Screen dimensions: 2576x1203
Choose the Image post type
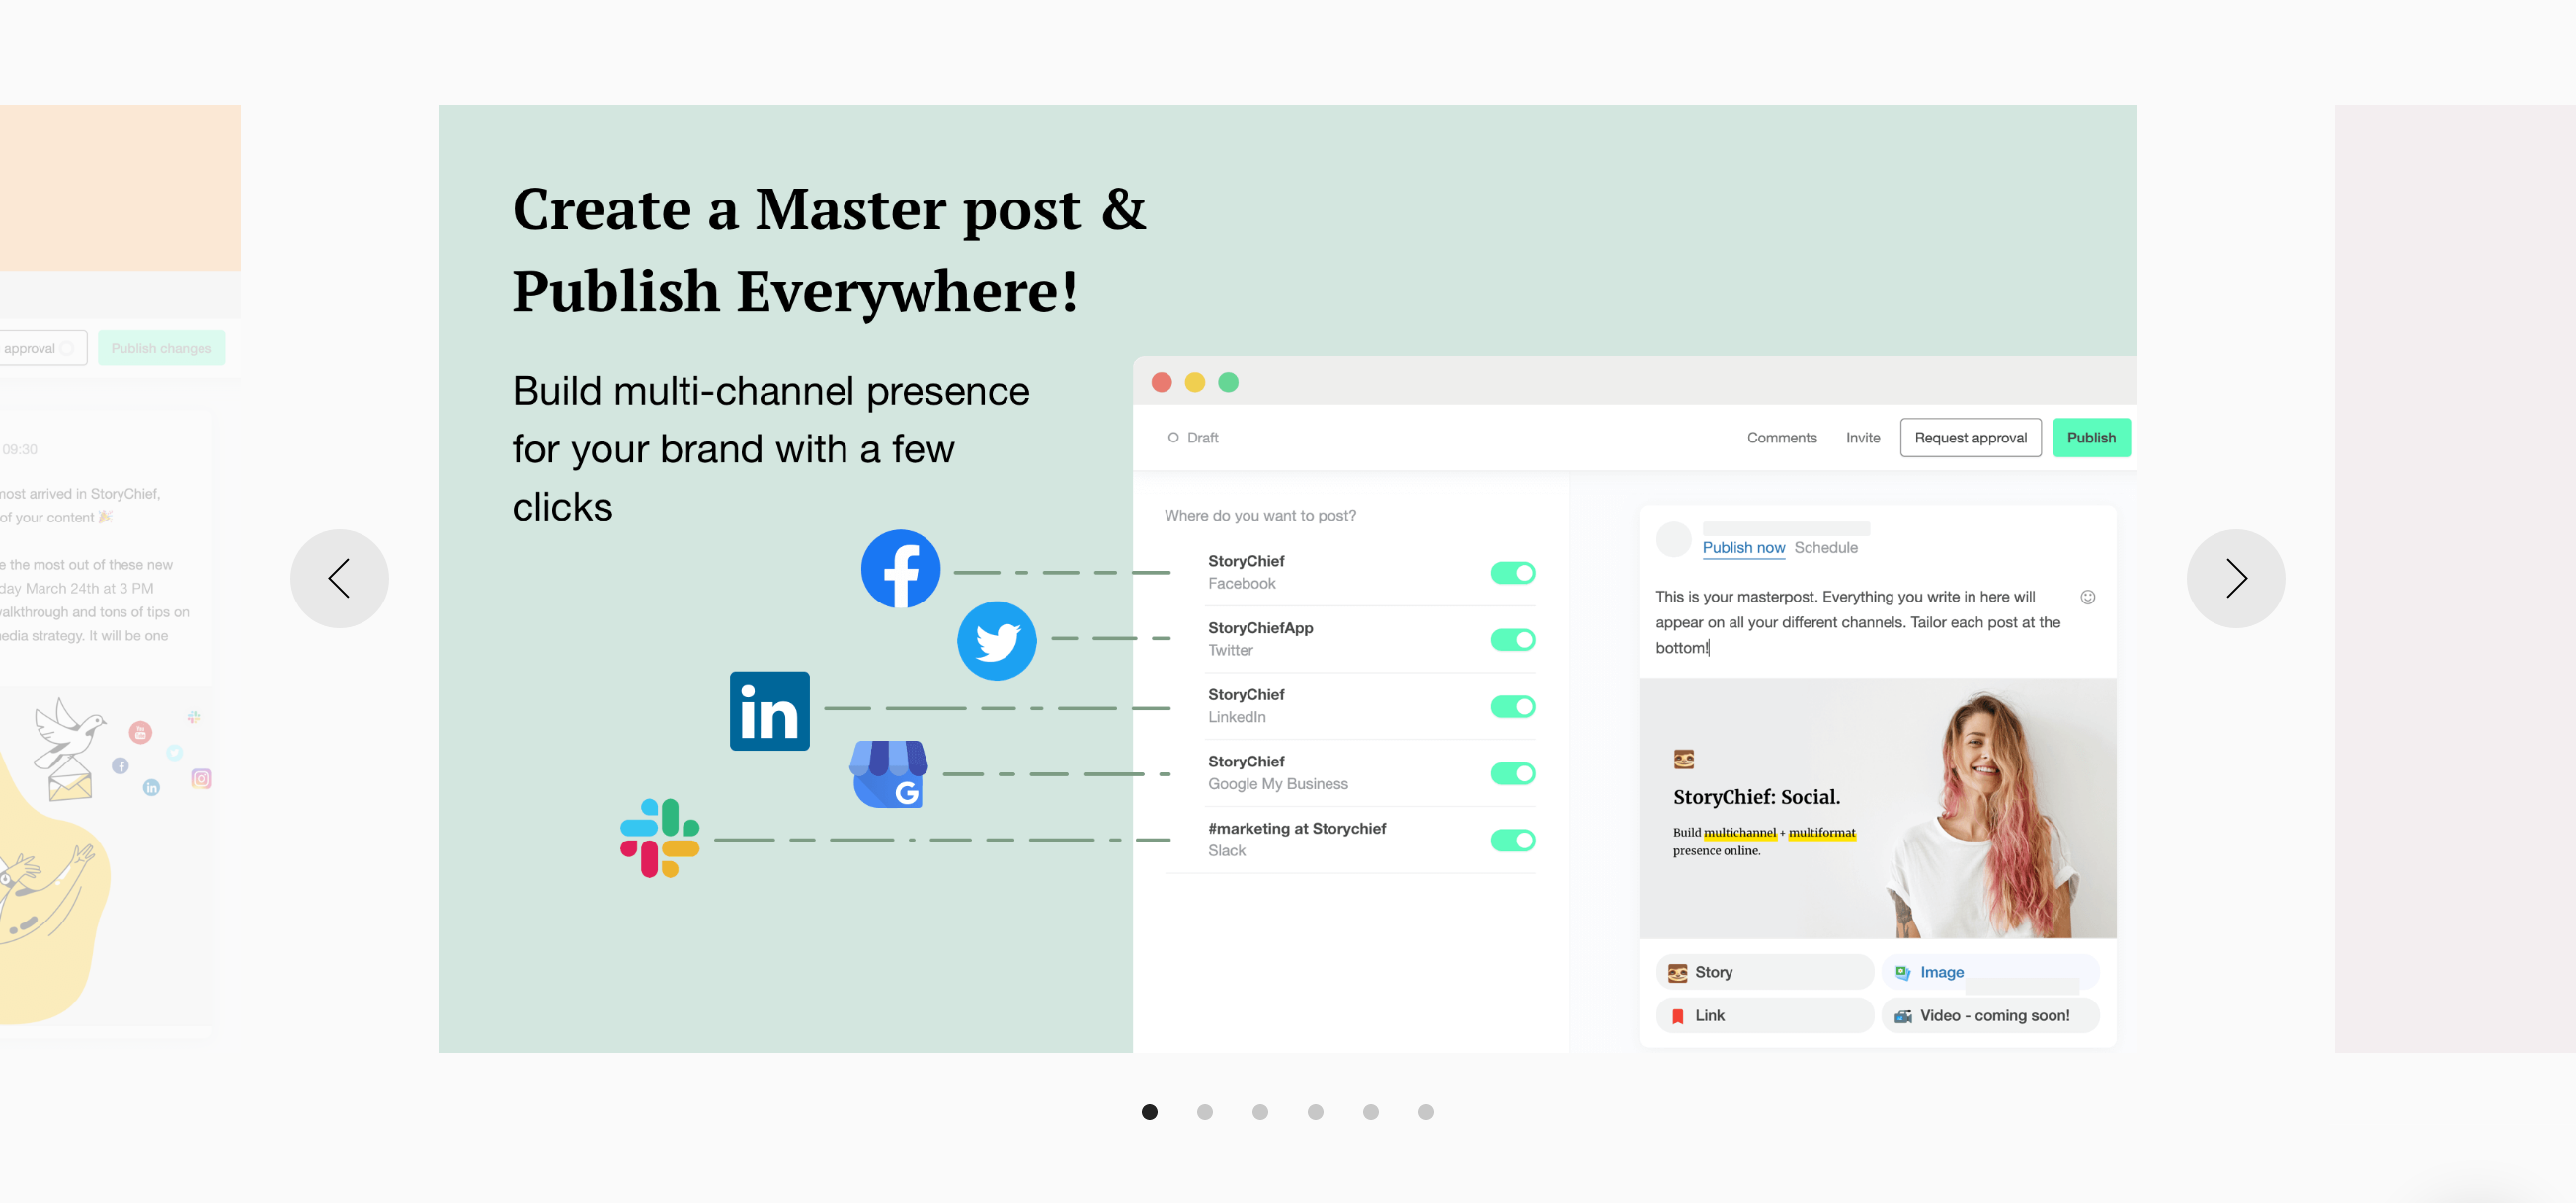(1989, 972)
